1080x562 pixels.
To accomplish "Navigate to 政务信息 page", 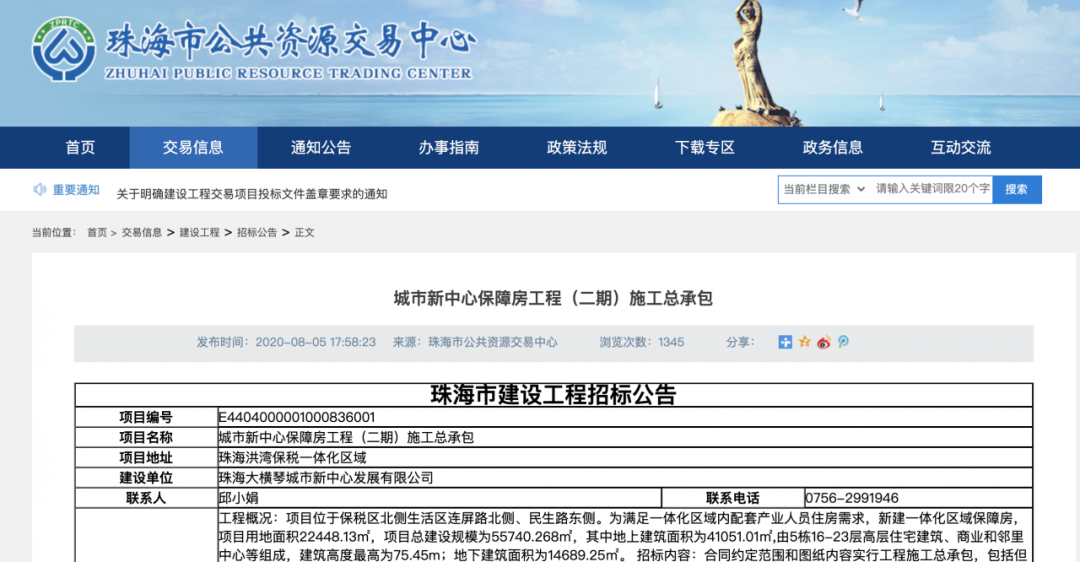I will click(833, 147).
